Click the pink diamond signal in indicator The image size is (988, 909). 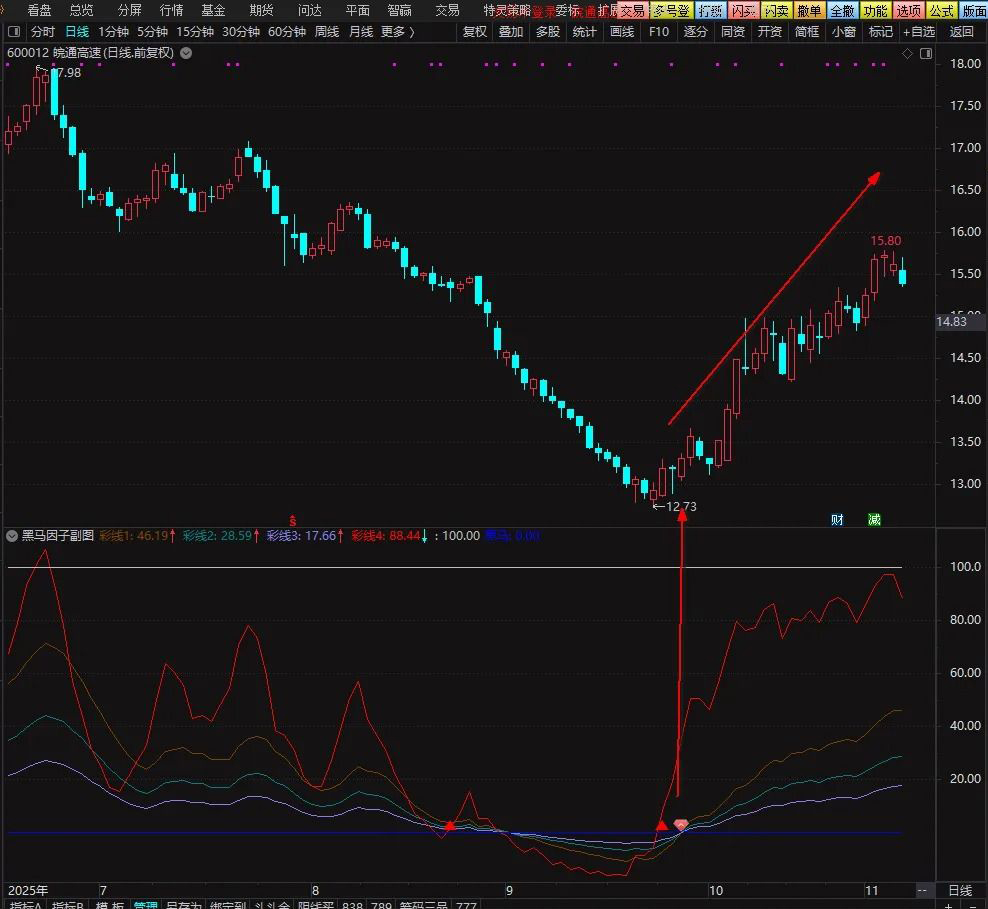click(x=681, y=825)
